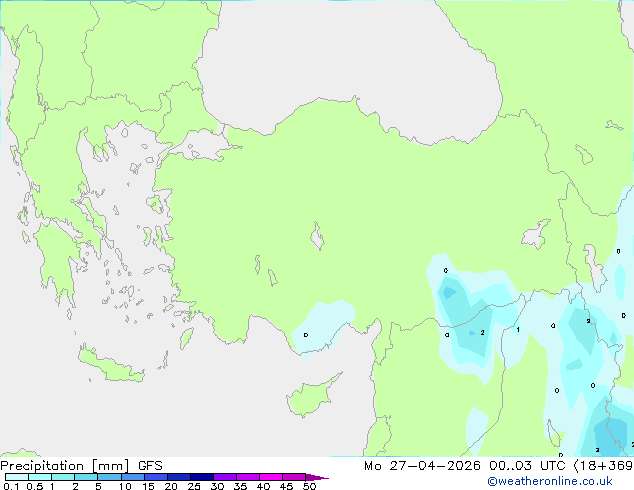Pick the 15–20 mm legend swatch
The image size is (634, 490).
[x=156, y=477]
